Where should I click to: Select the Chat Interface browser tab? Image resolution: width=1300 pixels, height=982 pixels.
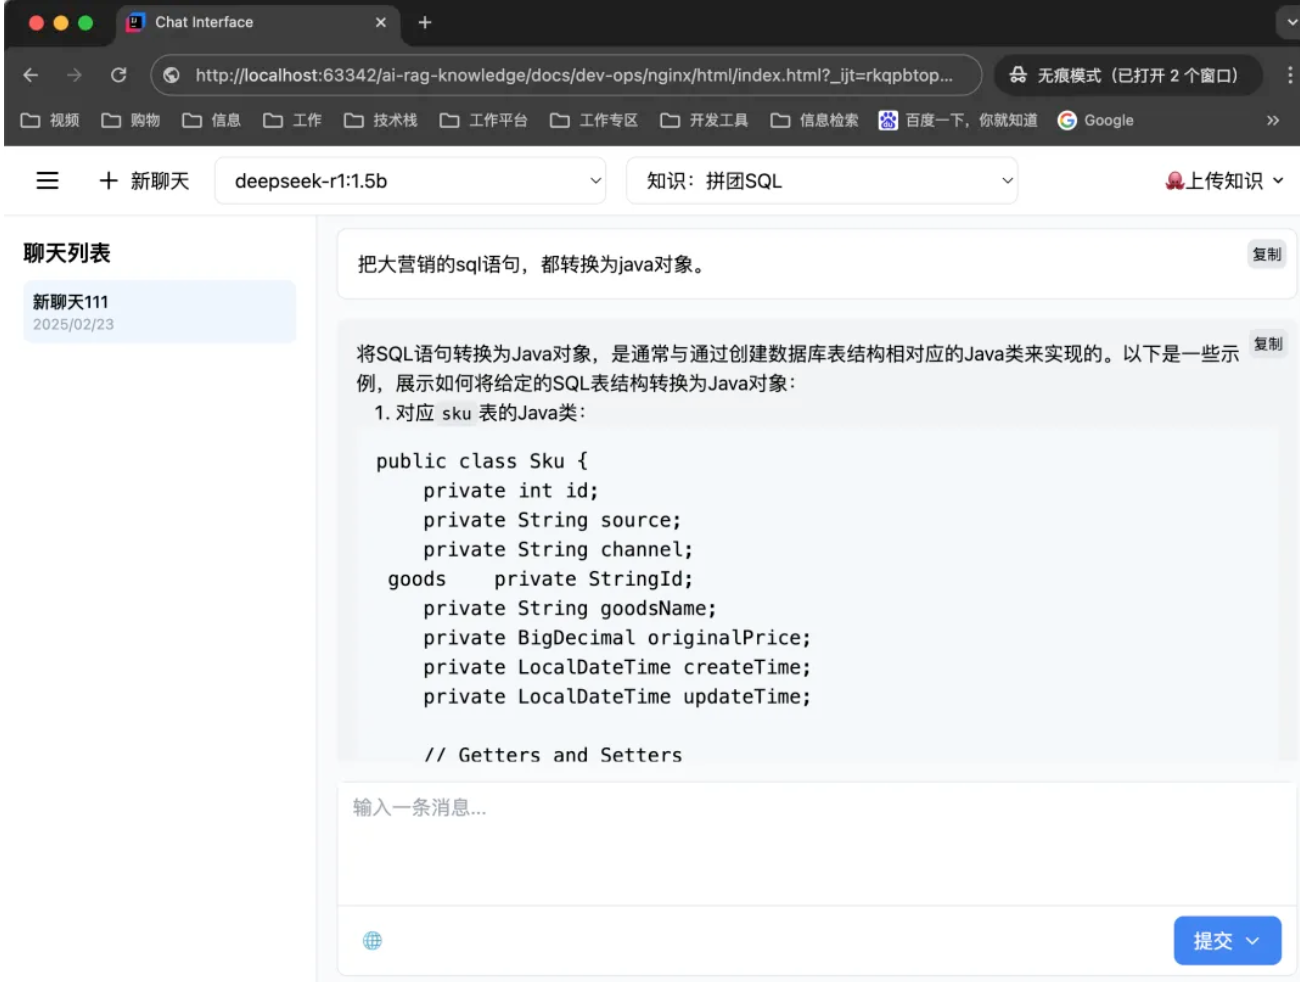click(258, 22)
